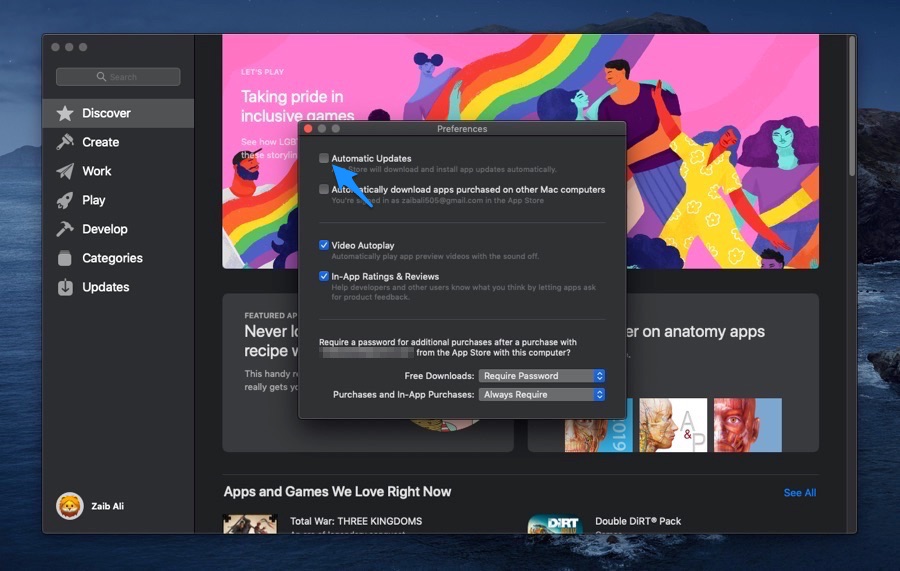The image size is (900, 571).
Task: Open the red muscle face anatomy thumbnail
Action: (x=747, y=425)
